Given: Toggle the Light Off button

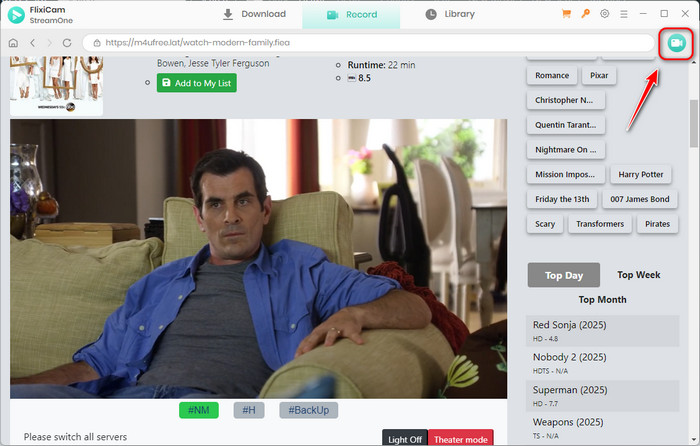Looking at the screenshot, I should point(404,438).
